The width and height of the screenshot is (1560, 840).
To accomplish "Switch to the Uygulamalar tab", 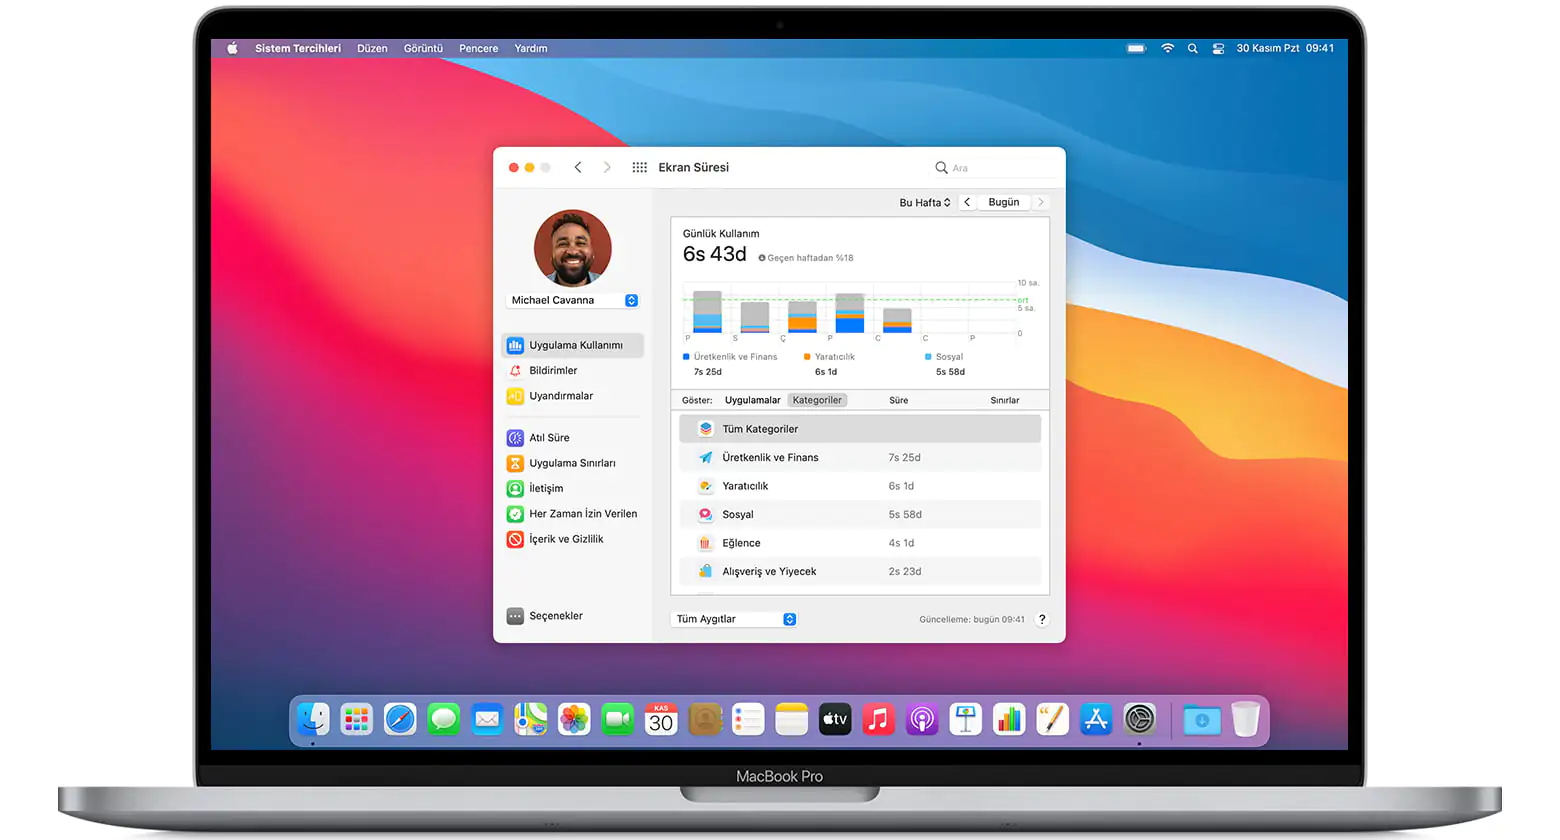I will click(755, 399).
